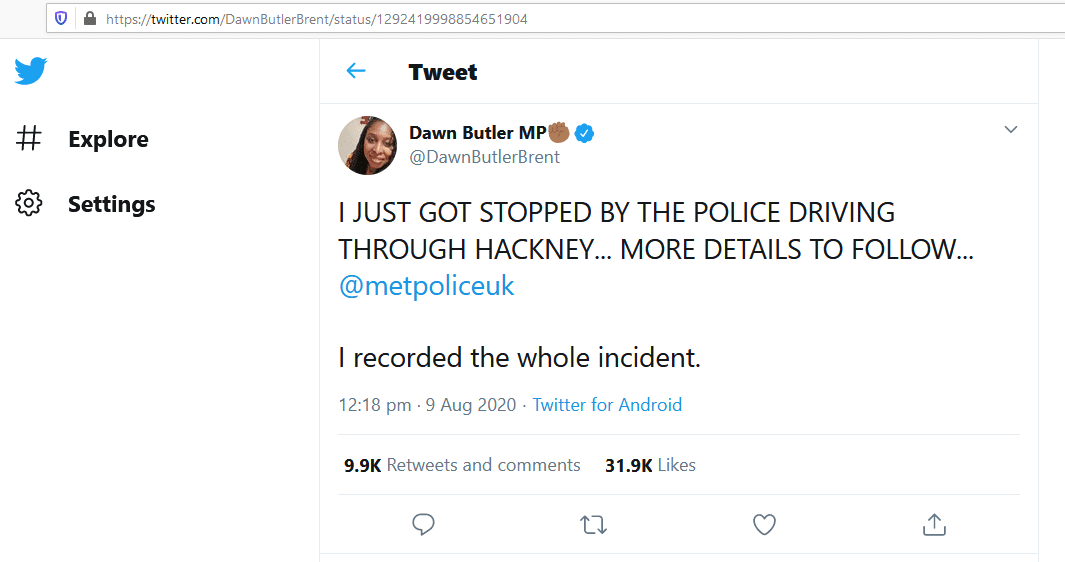Click the Twitter bird logo

[31, 71]
